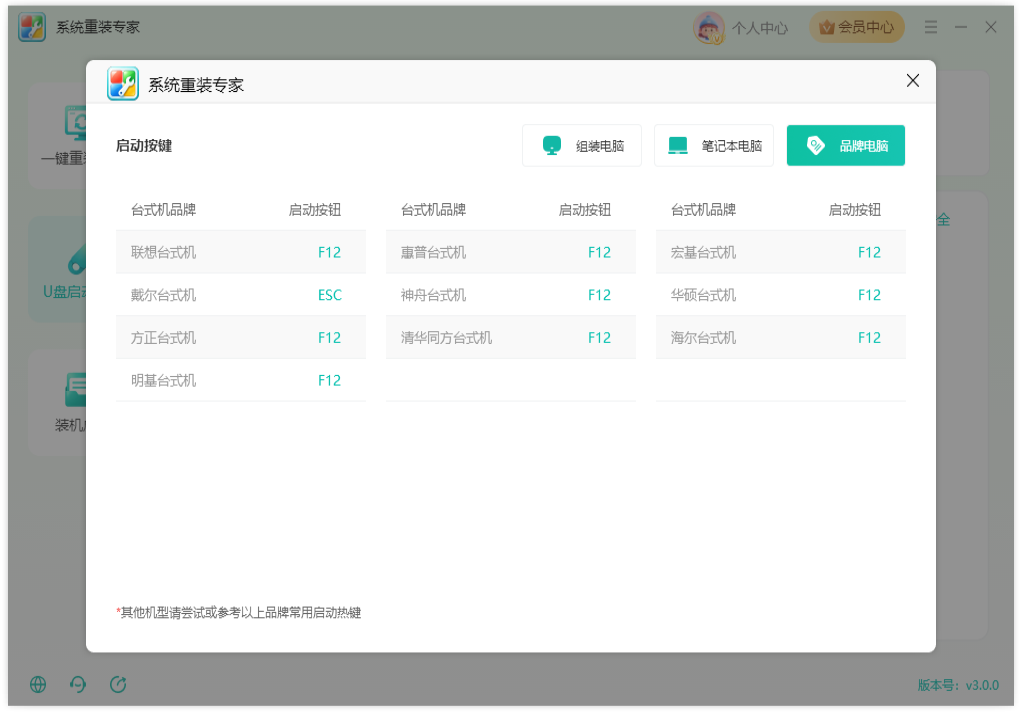Click the globe website icon
The height and width of the screenshot is (715, 1023).
[38, 684]
